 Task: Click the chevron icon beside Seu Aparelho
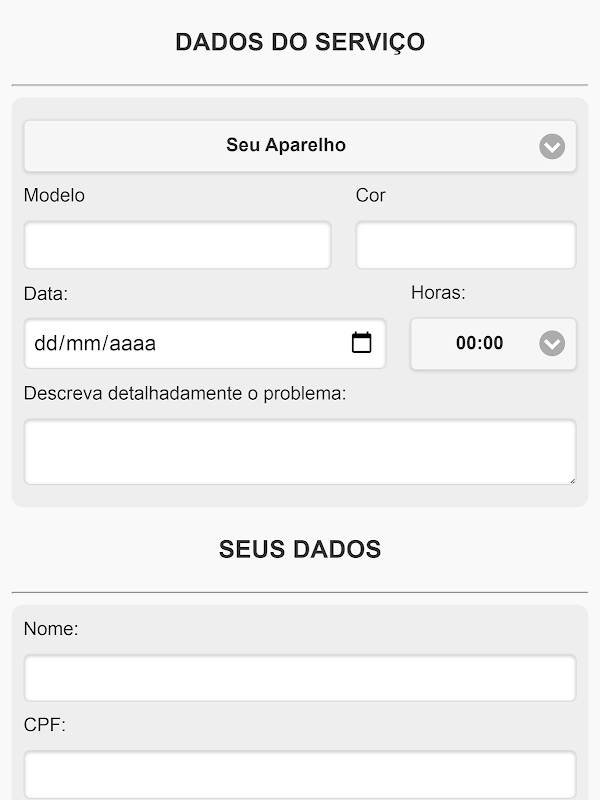click(552, 147)
